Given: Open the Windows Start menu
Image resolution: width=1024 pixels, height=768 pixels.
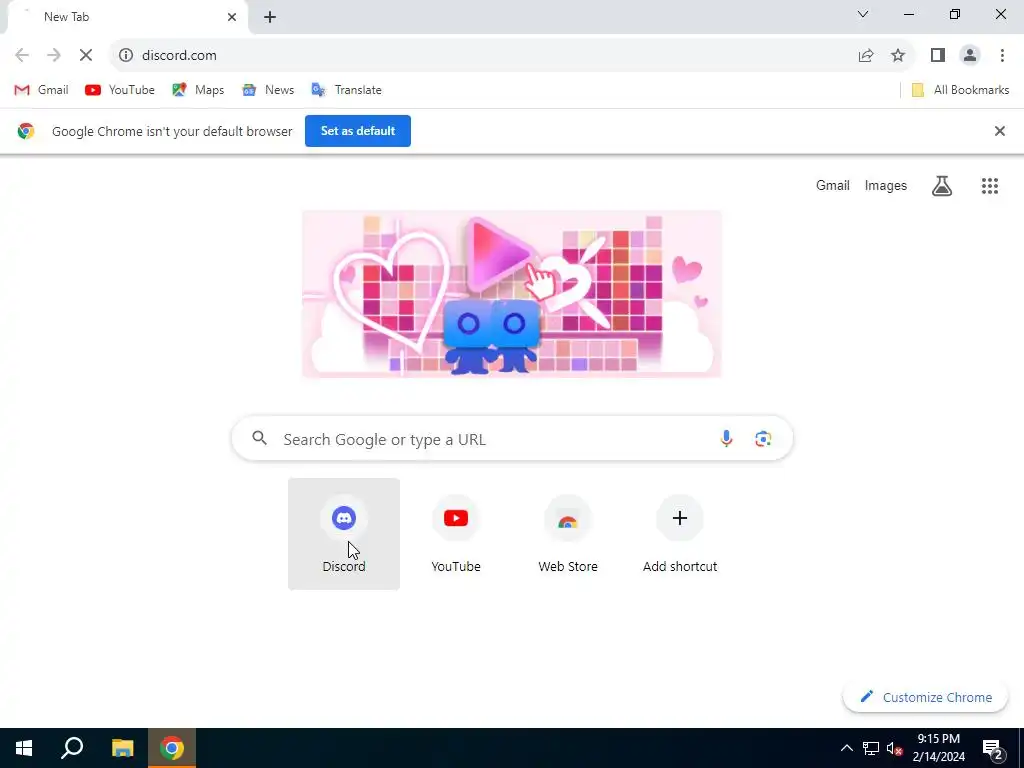Looking at the screenshot, I should [x=24, y=748].
